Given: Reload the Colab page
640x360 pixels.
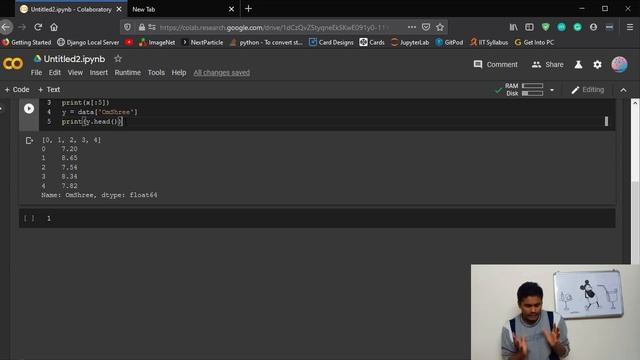Looking at the screenshot, I should 38,27.
